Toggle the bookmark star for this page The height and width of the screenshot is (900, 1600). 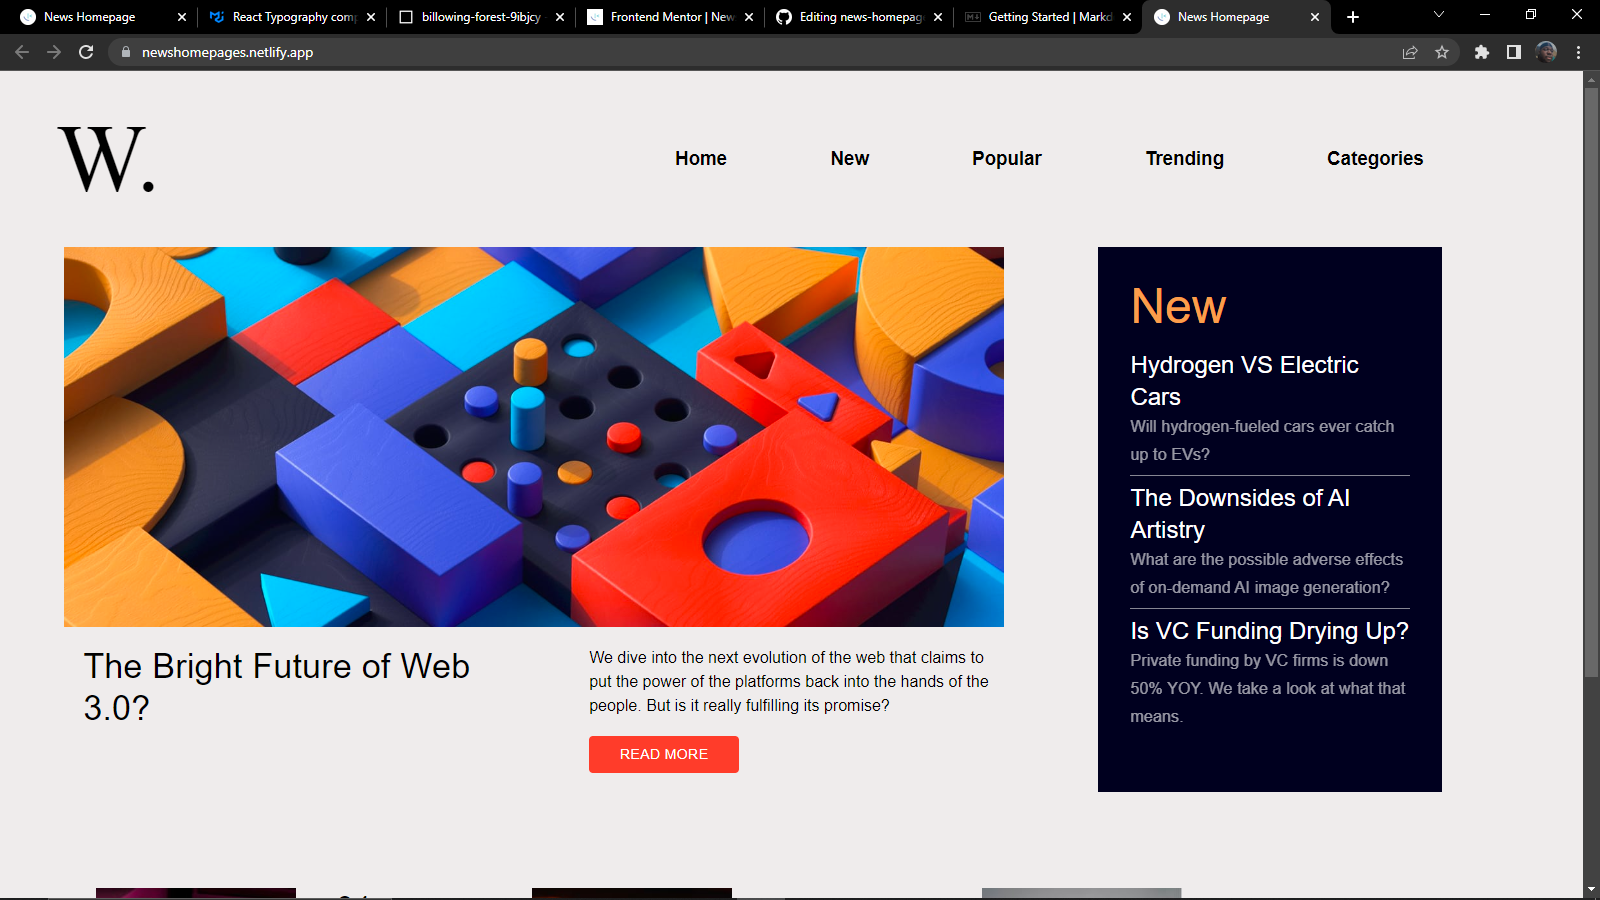coord(1443,52)
